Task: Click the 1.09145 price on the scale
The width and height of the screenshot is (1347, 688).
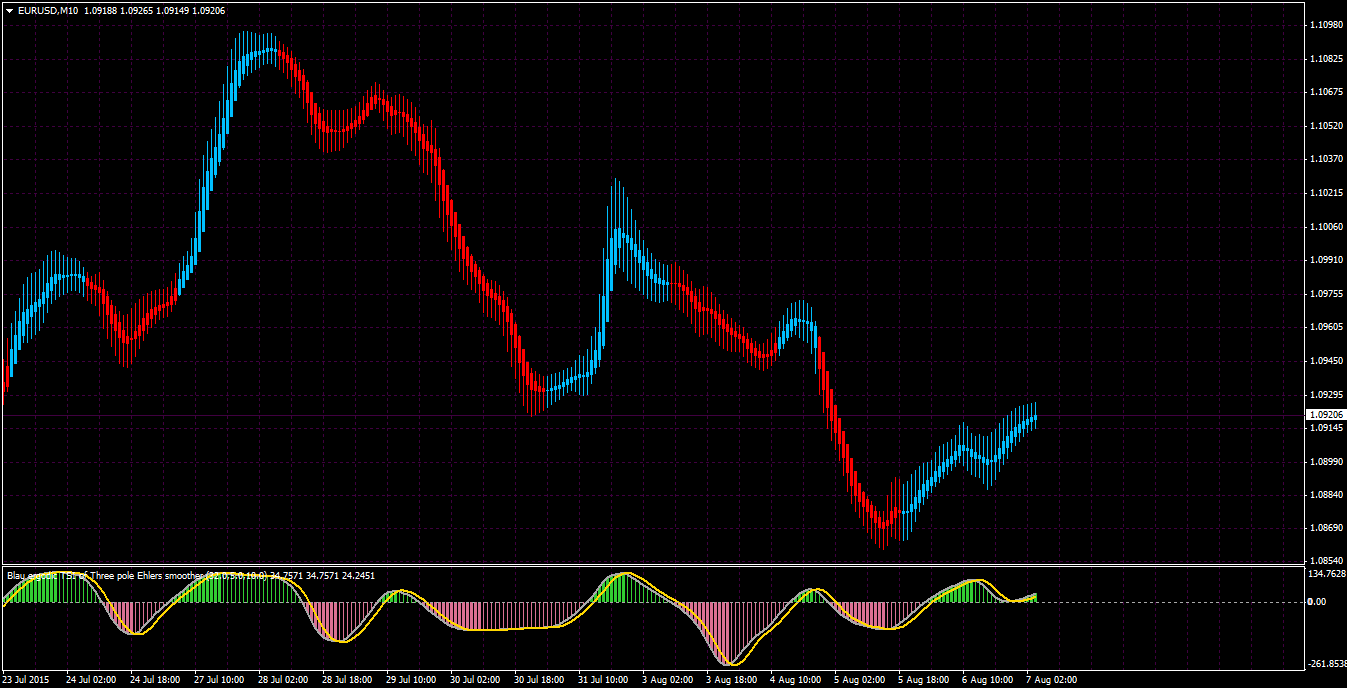Action: tap(1326, 428)
